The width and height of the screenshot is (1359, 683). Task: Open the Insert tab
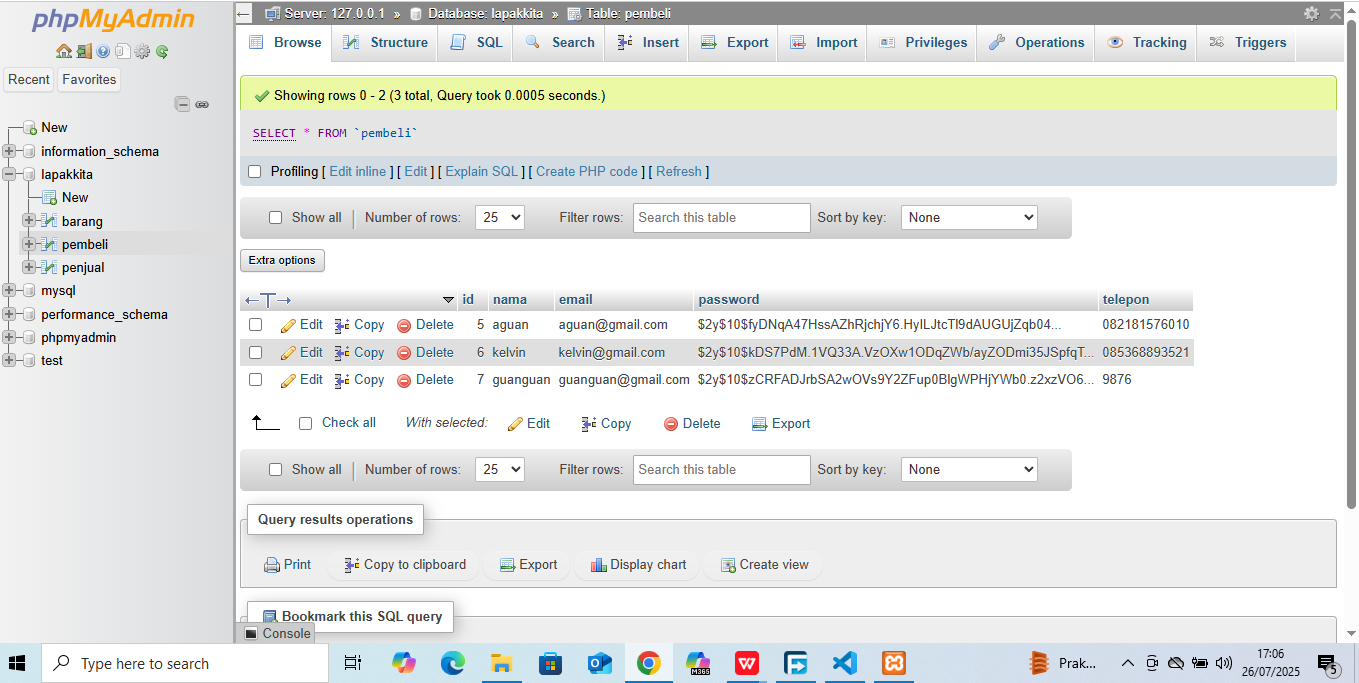pyautogui.click(x=648, y=42)
